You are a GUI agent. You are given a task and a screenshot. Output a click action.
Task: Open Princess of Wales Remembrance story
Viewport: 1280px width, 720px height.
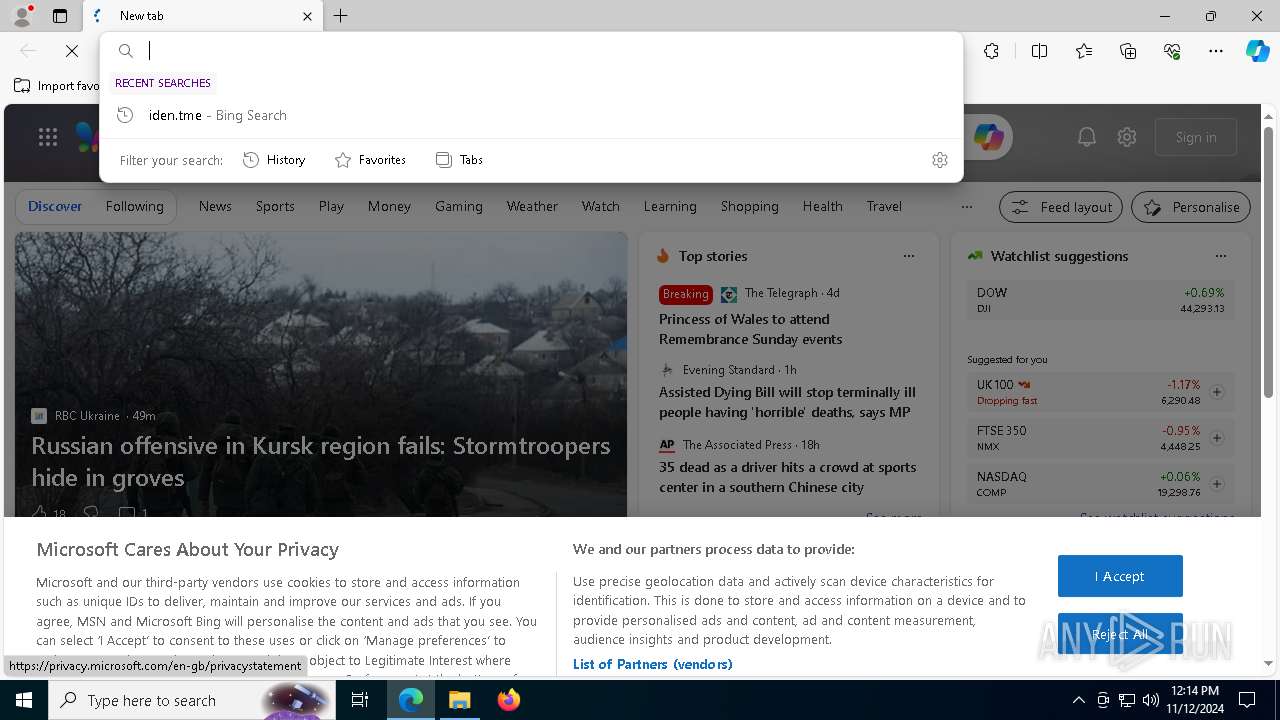coord(751,329)
